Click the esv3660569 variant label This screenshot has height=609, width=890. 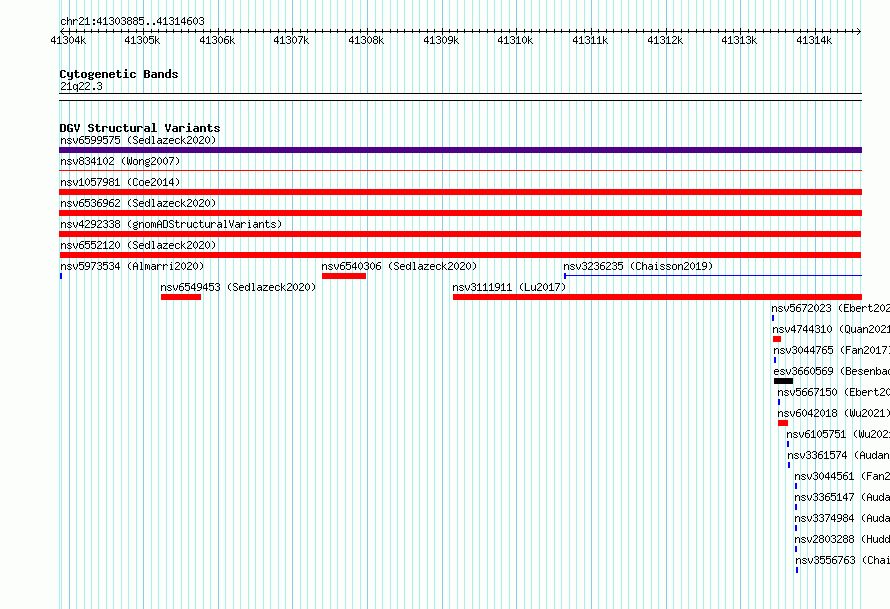[832, 371]
